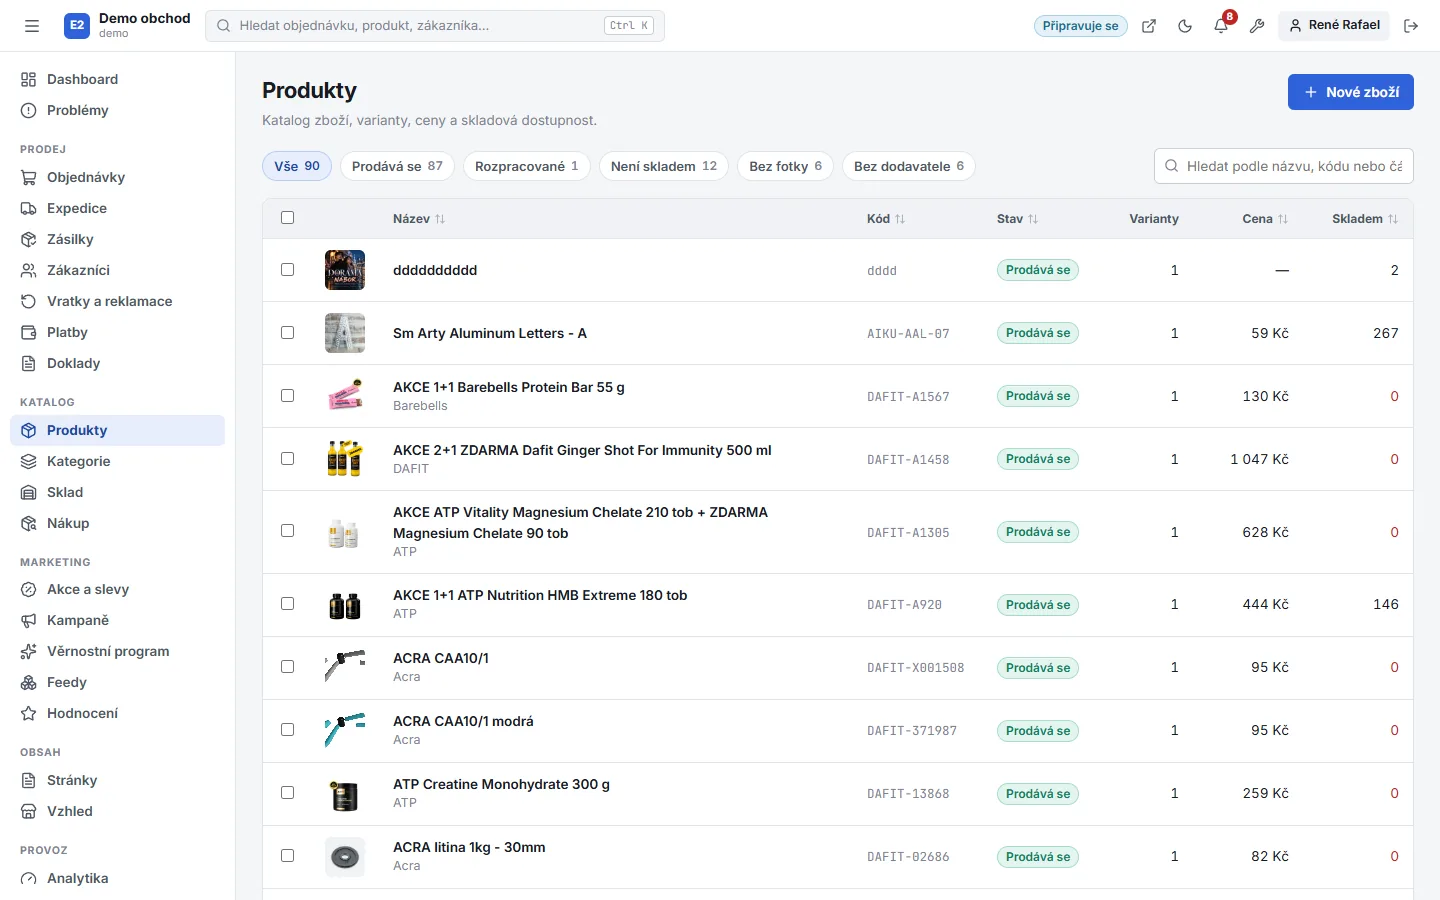Open Kategorie in the sidebar
Viewport: 1440px width, 900px height.
(x=117, y=461)
